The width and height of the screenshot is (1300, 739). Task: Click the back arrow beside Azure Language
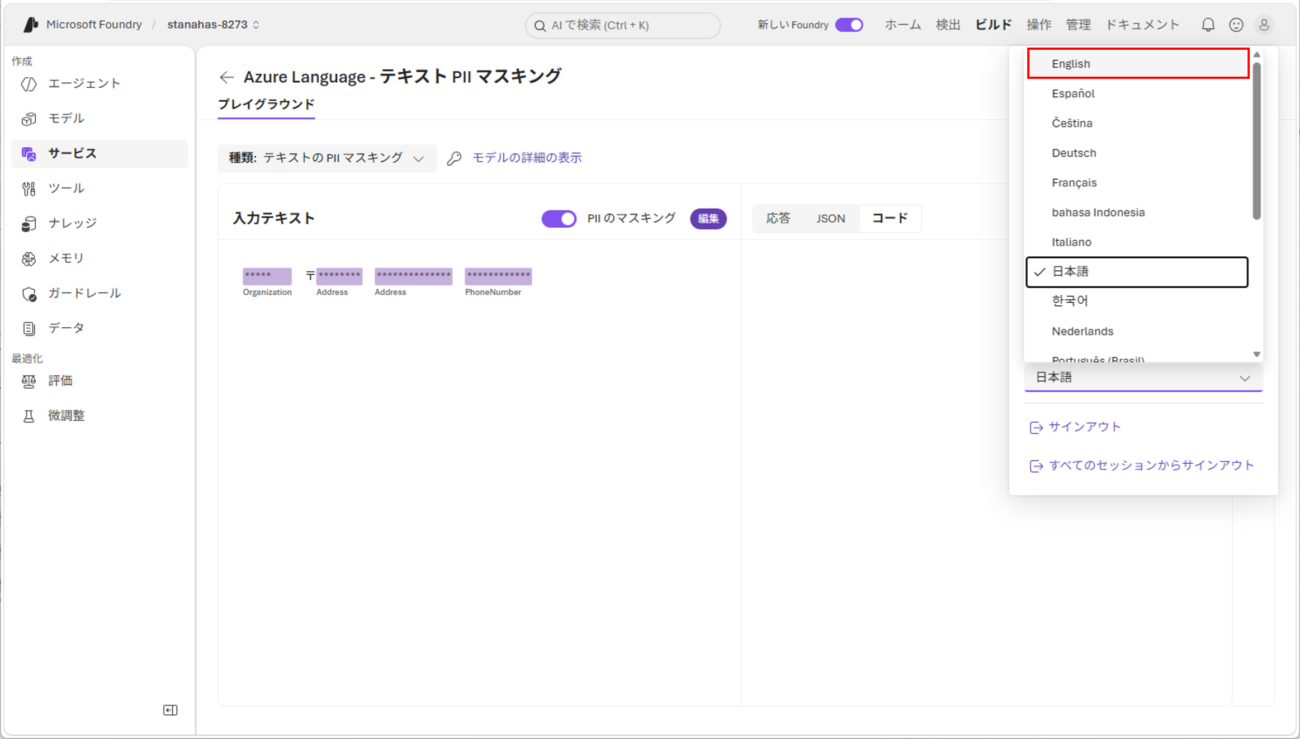227,77
